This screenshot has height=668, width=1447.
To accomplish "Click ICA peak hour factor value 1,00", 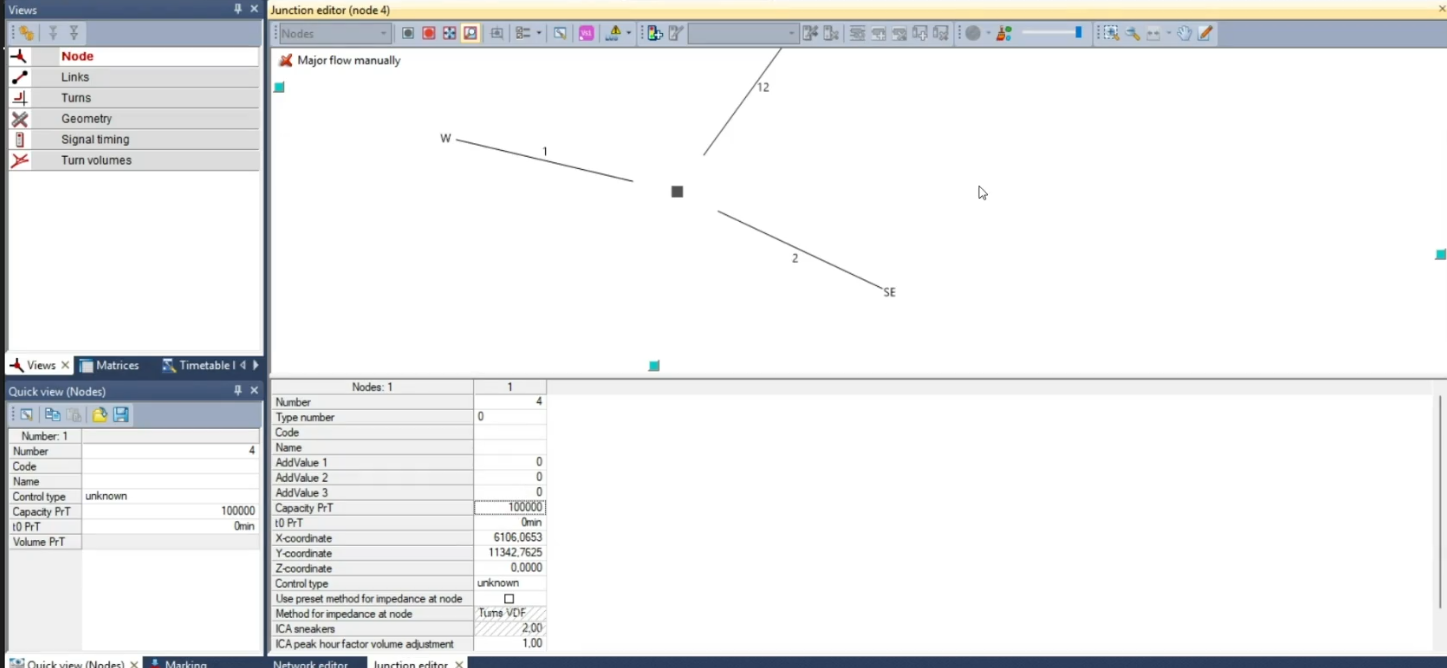I will click(x=510, y=644).
